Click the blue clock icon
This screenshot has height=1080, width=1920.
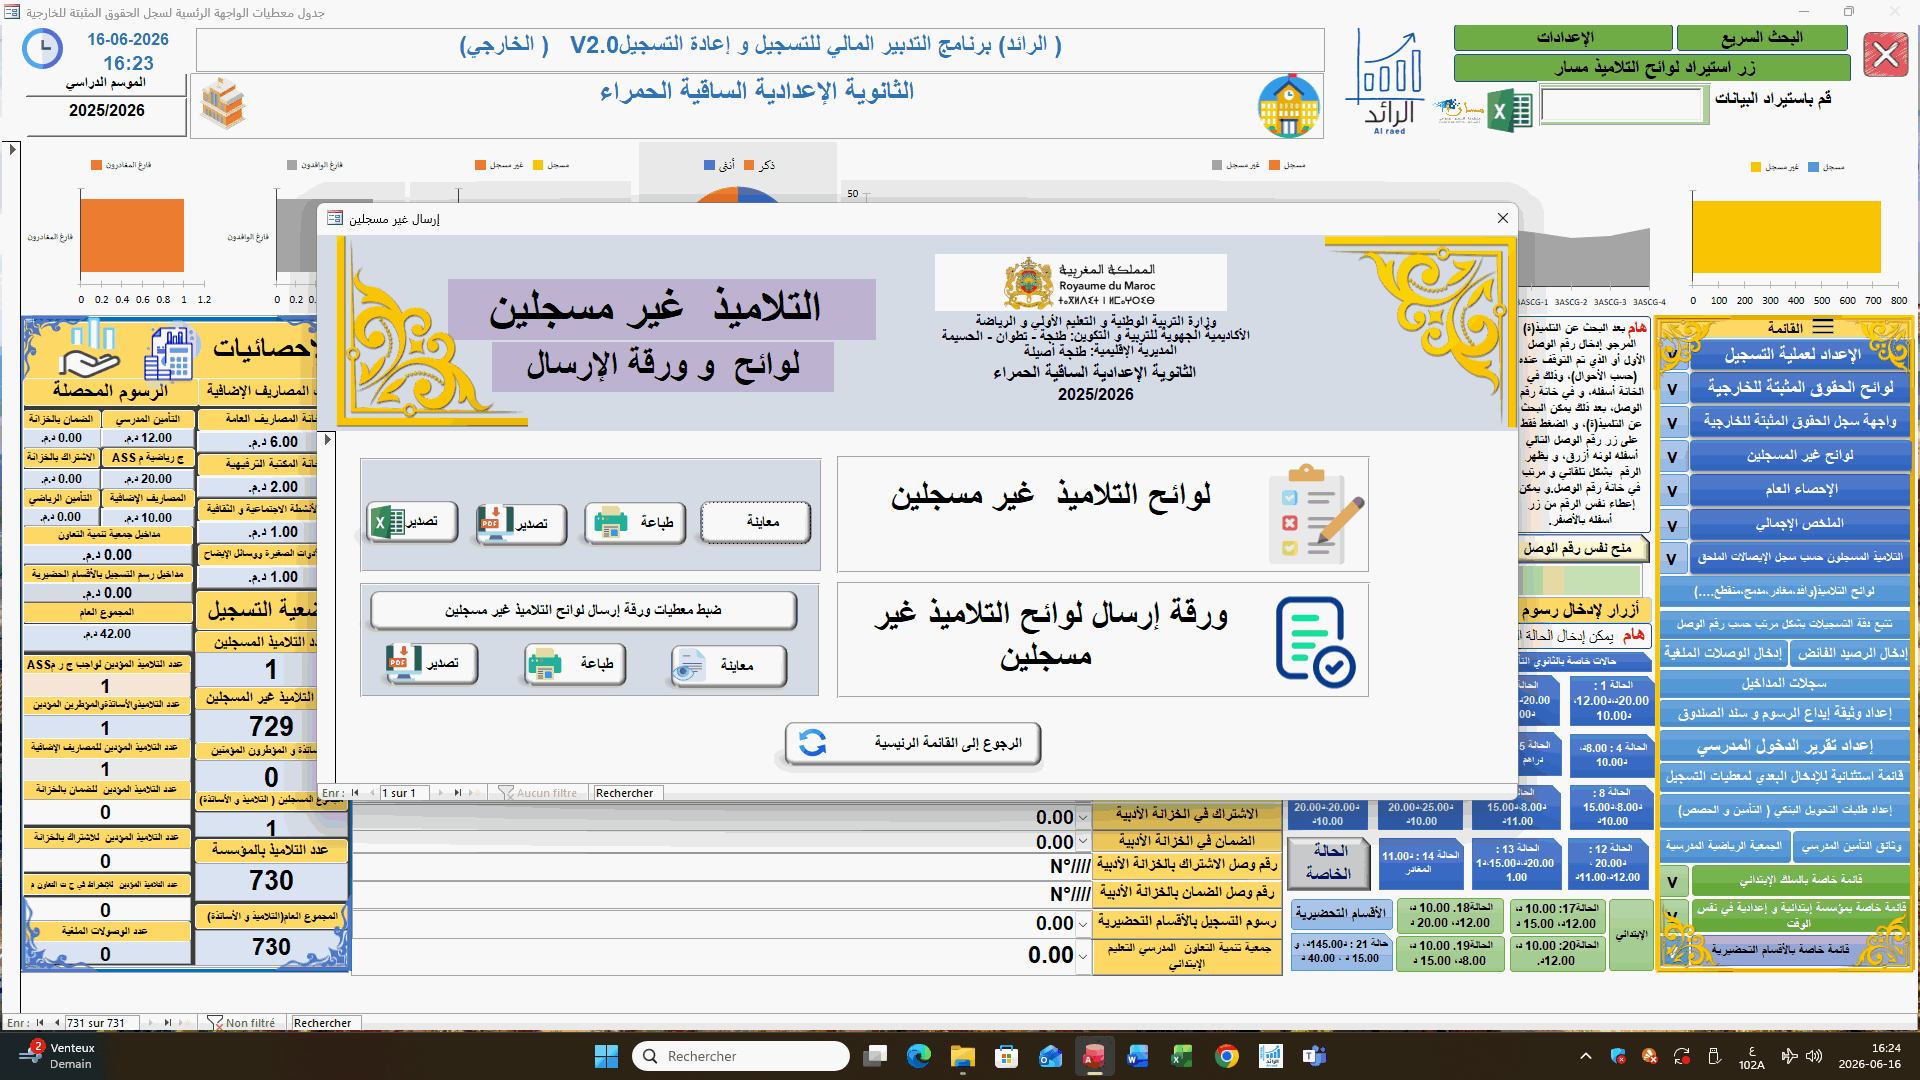[42, 49]
